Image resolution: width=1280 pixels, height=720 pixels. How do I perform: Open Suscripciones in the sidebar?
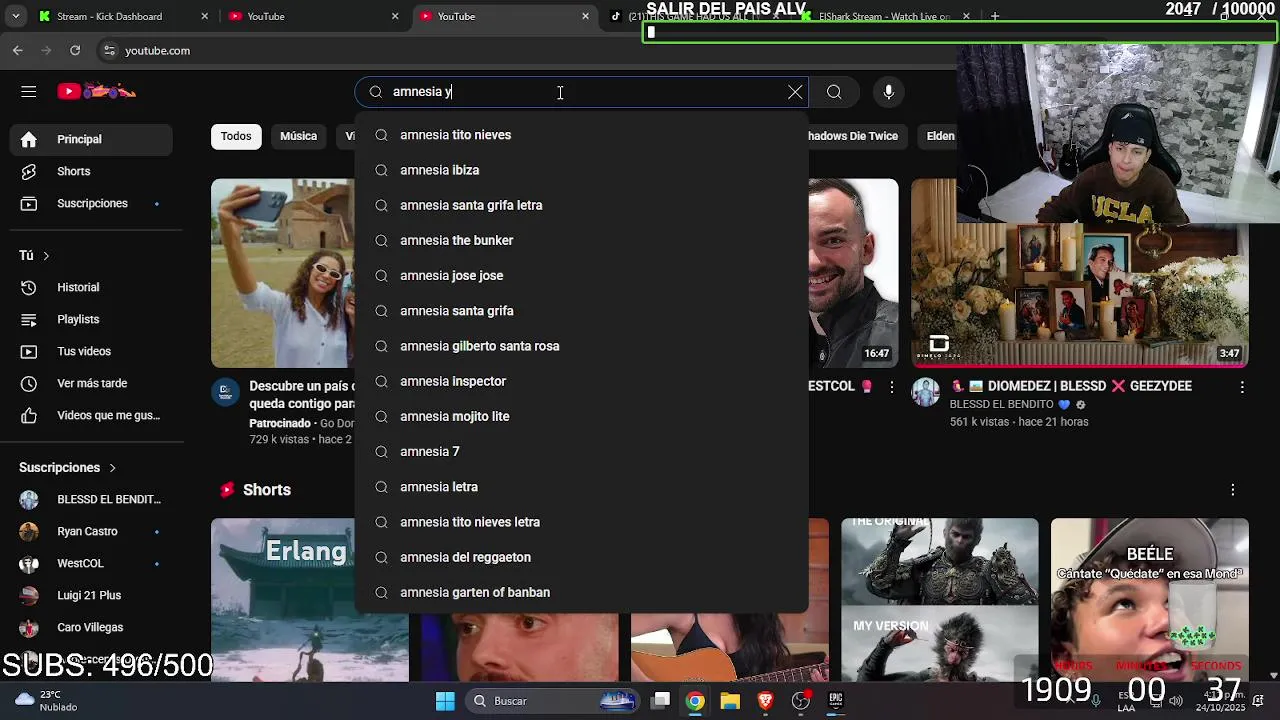(x=91, y=203)
